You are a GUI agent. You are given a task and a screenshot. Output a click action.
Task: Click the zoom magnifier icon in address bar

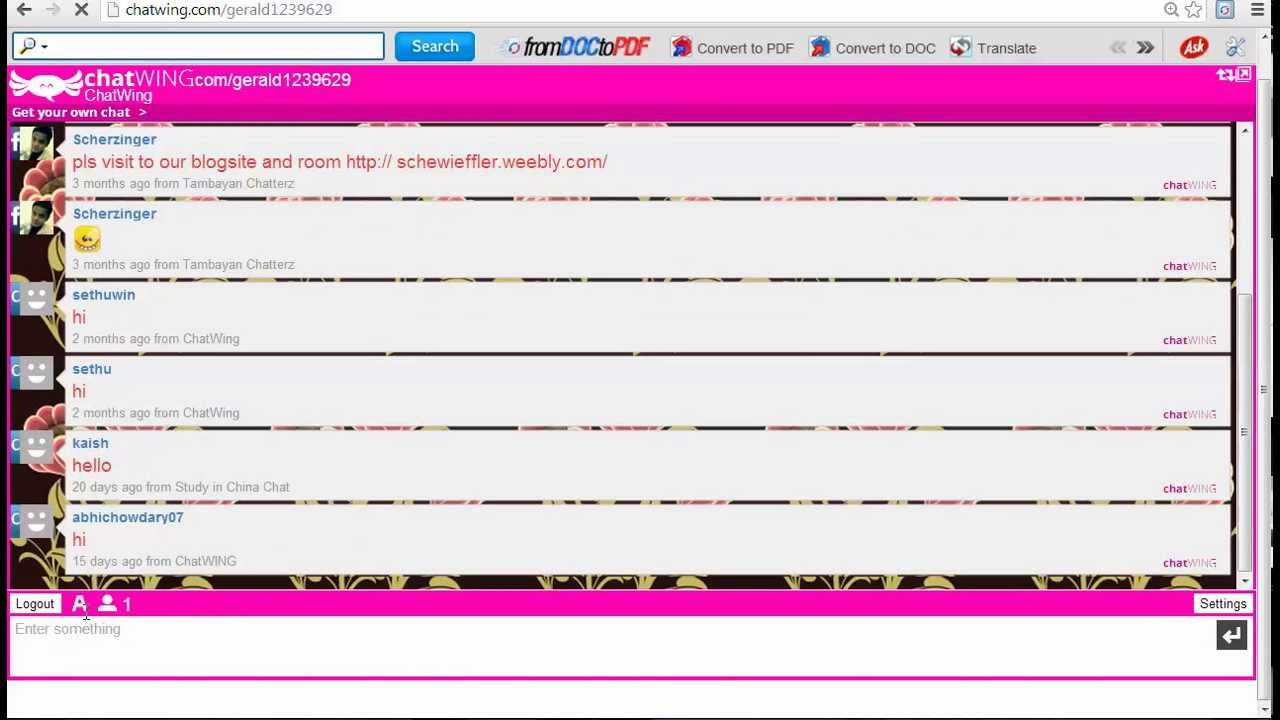tap(1171, 10)
